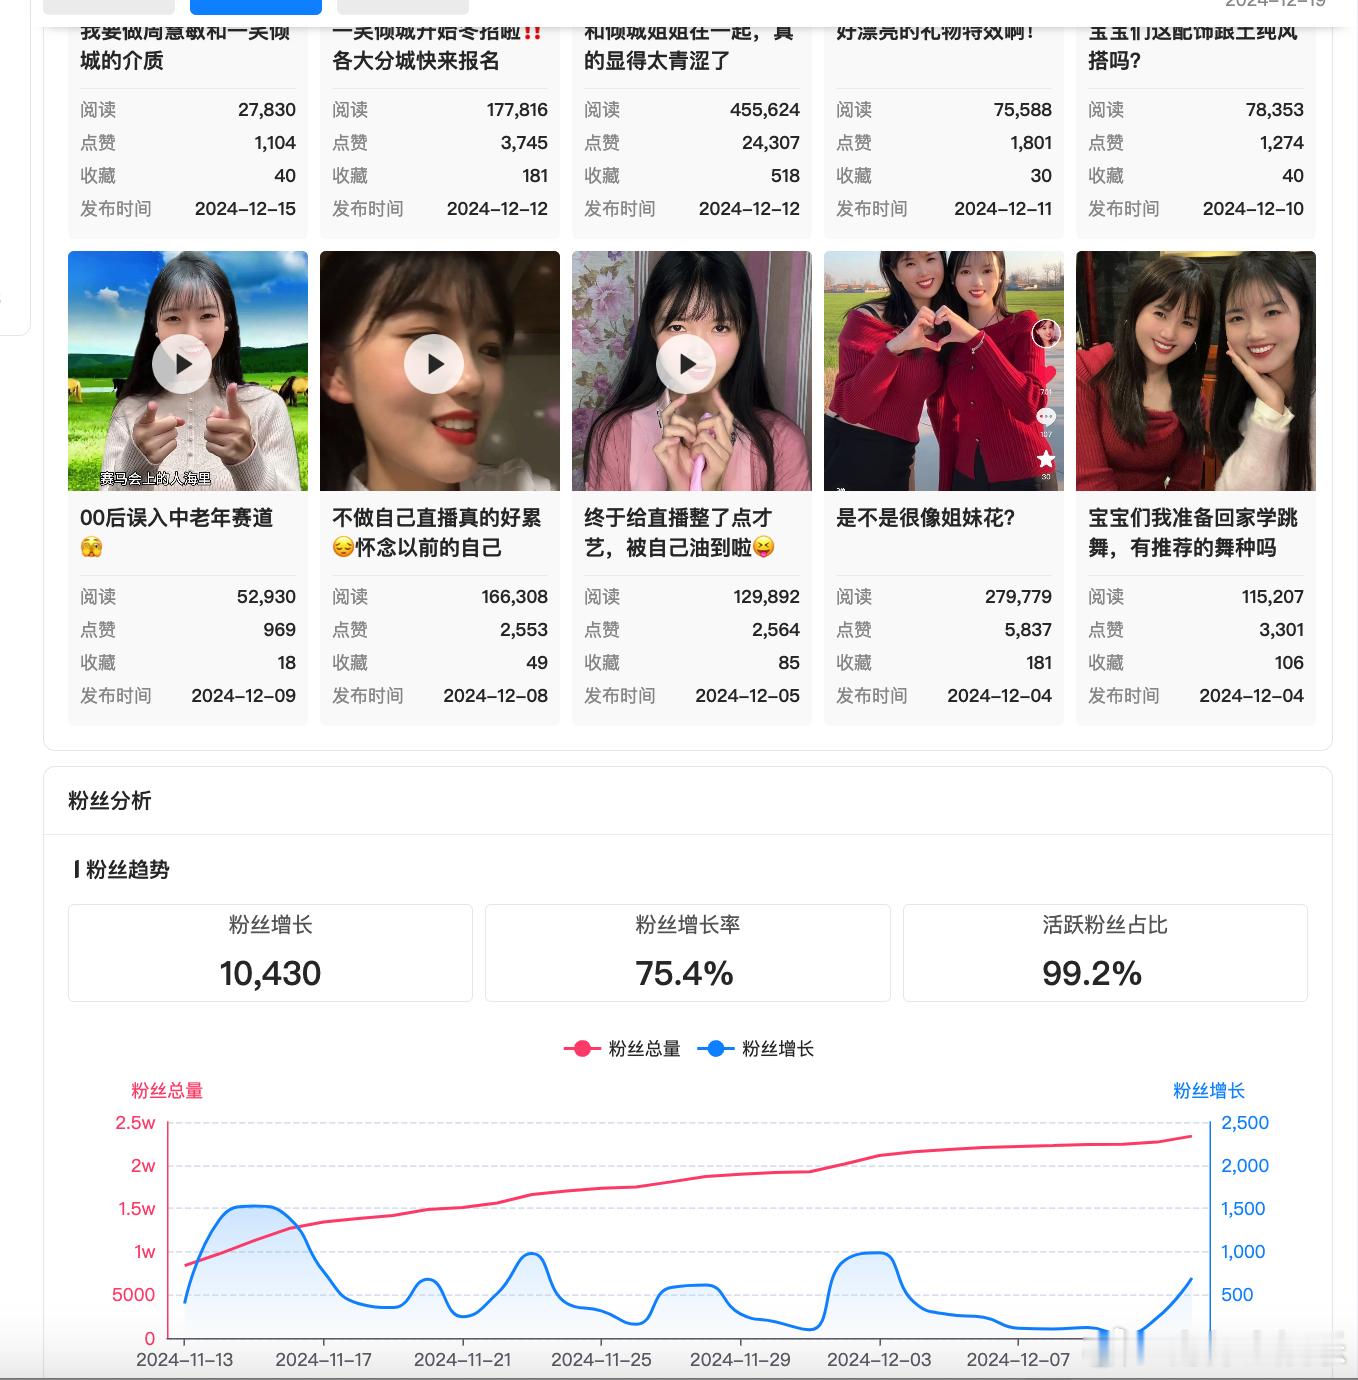Screen dimensions: 1358x1380
Task: Click the publish date 2024-12-05
Action: pyautogui.click(x=747, y=696)
